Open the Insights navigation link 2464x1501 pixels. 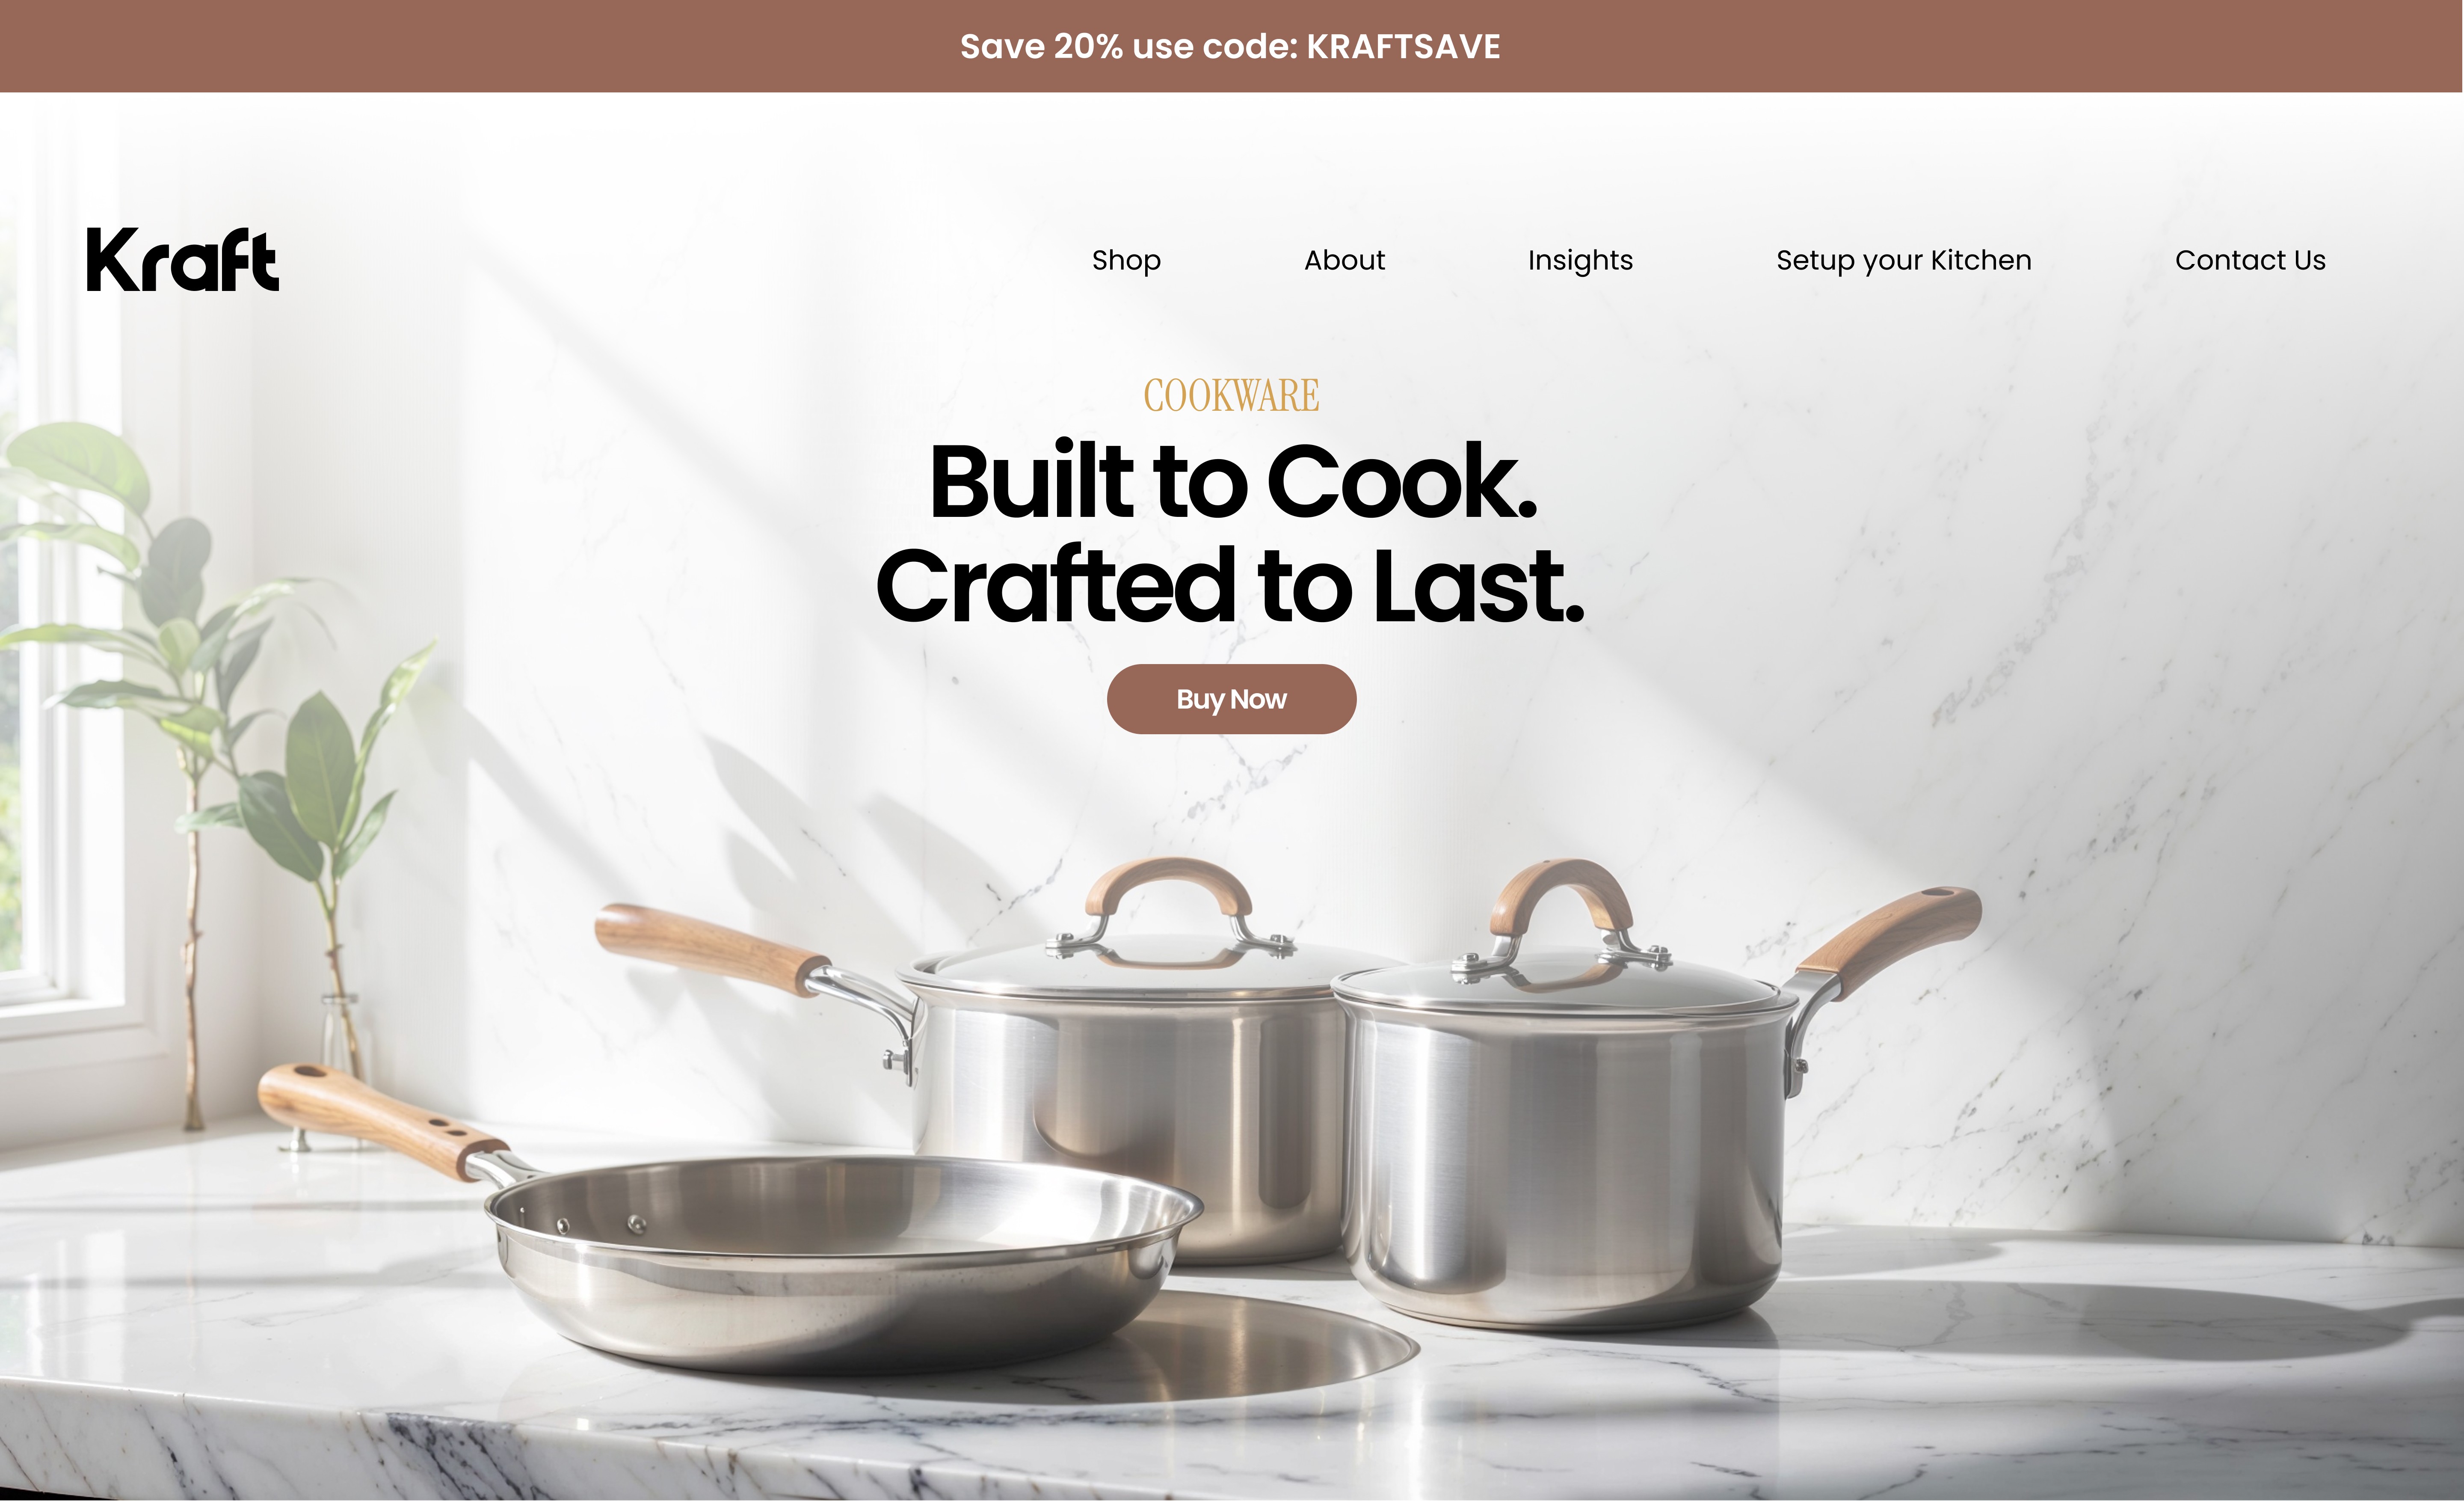coord(1580,260)
